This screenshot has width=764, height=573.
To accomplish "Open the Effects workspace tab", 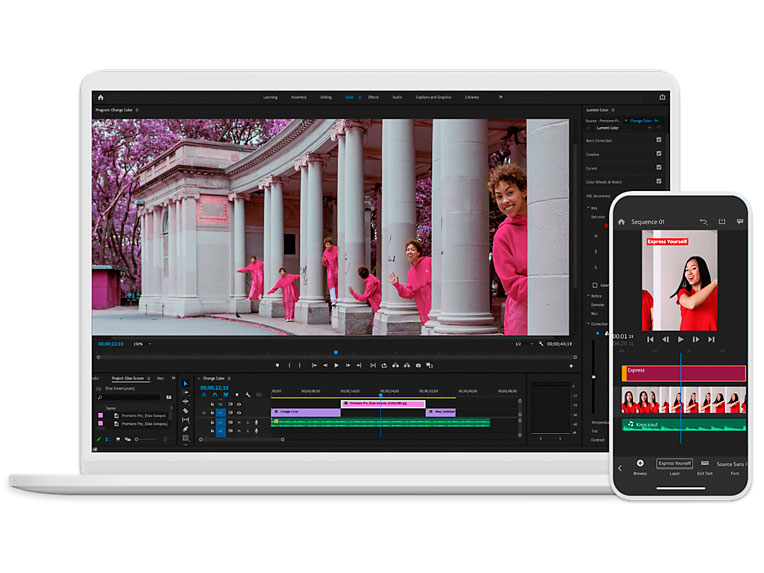I will pos(373,97).
